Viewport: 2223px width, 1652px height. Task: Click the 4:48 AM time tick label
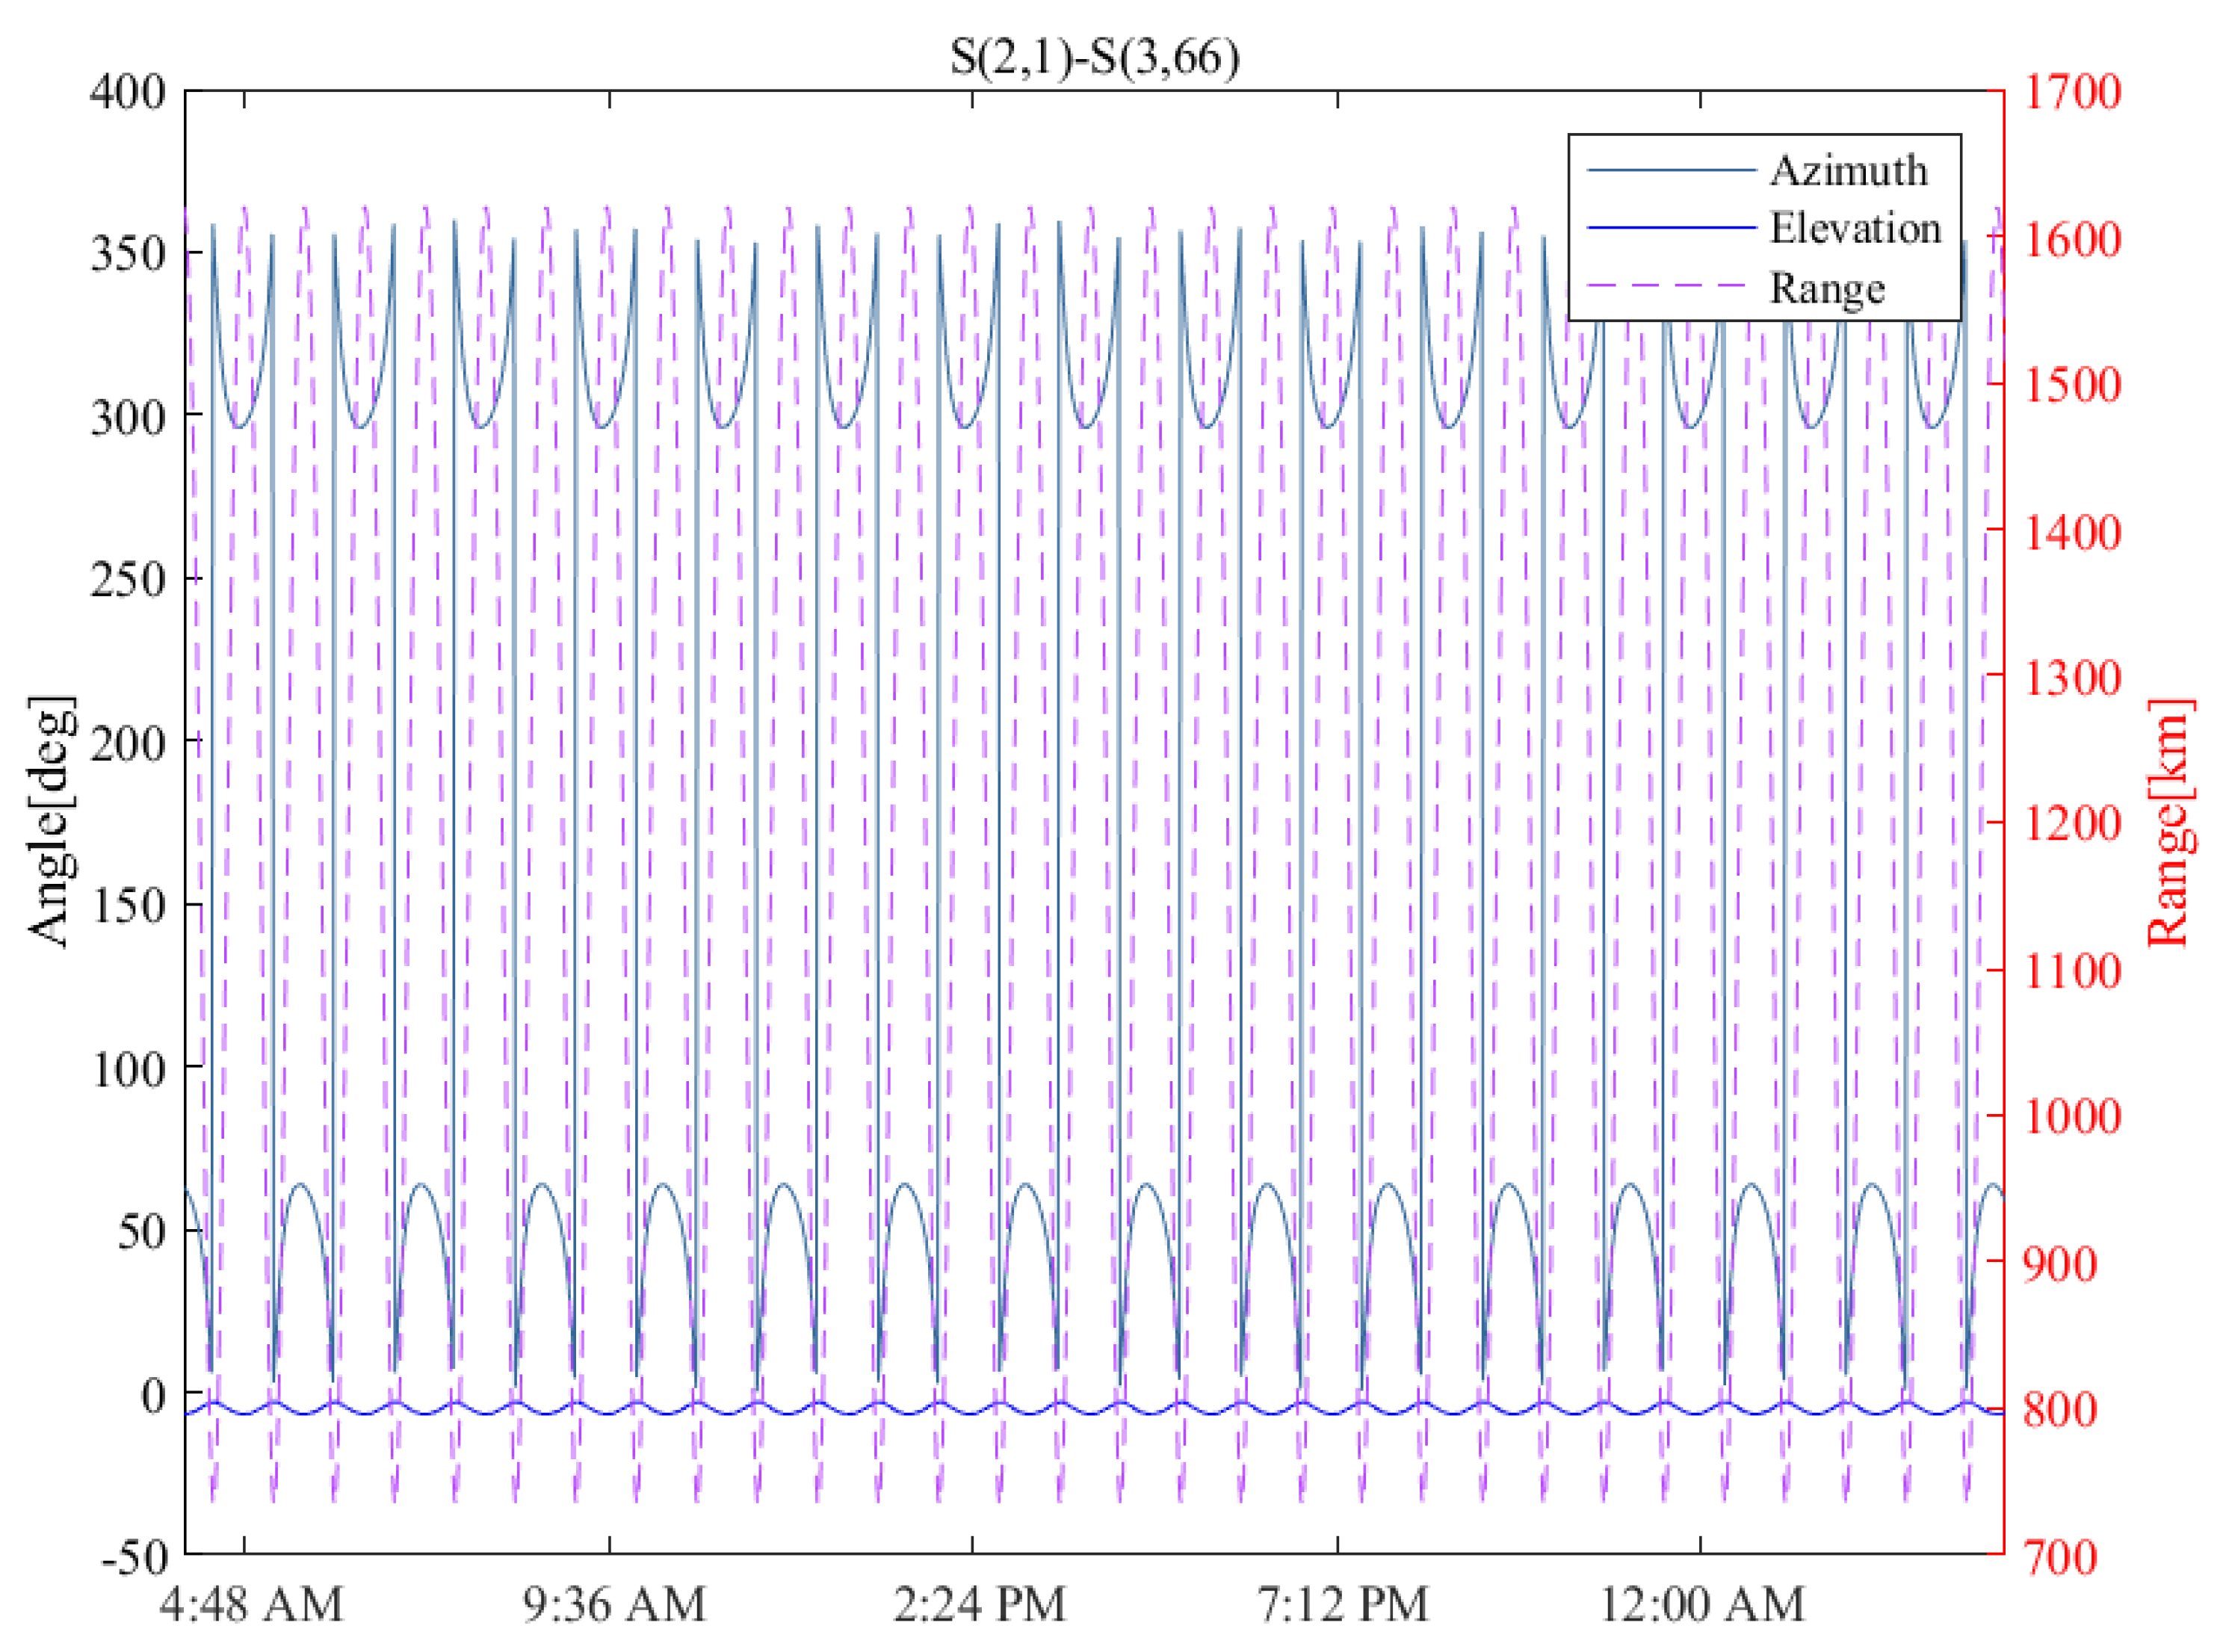[x=252, y=1605]
